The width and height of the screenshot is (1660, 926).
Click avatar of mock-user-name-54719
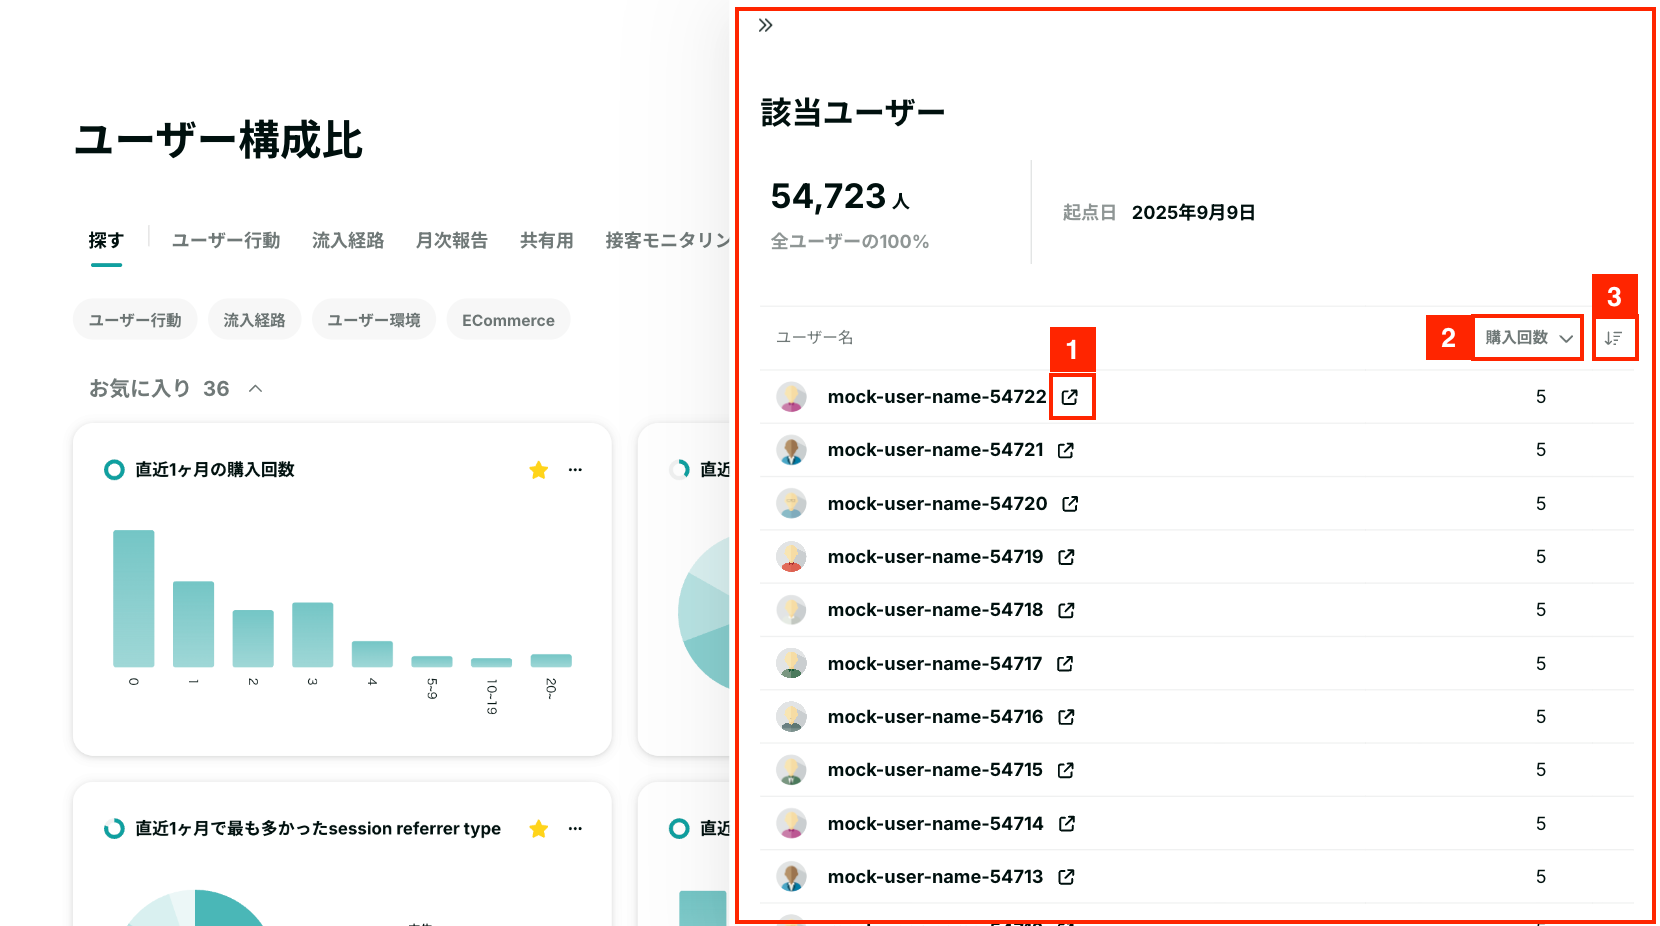[792, 557]
